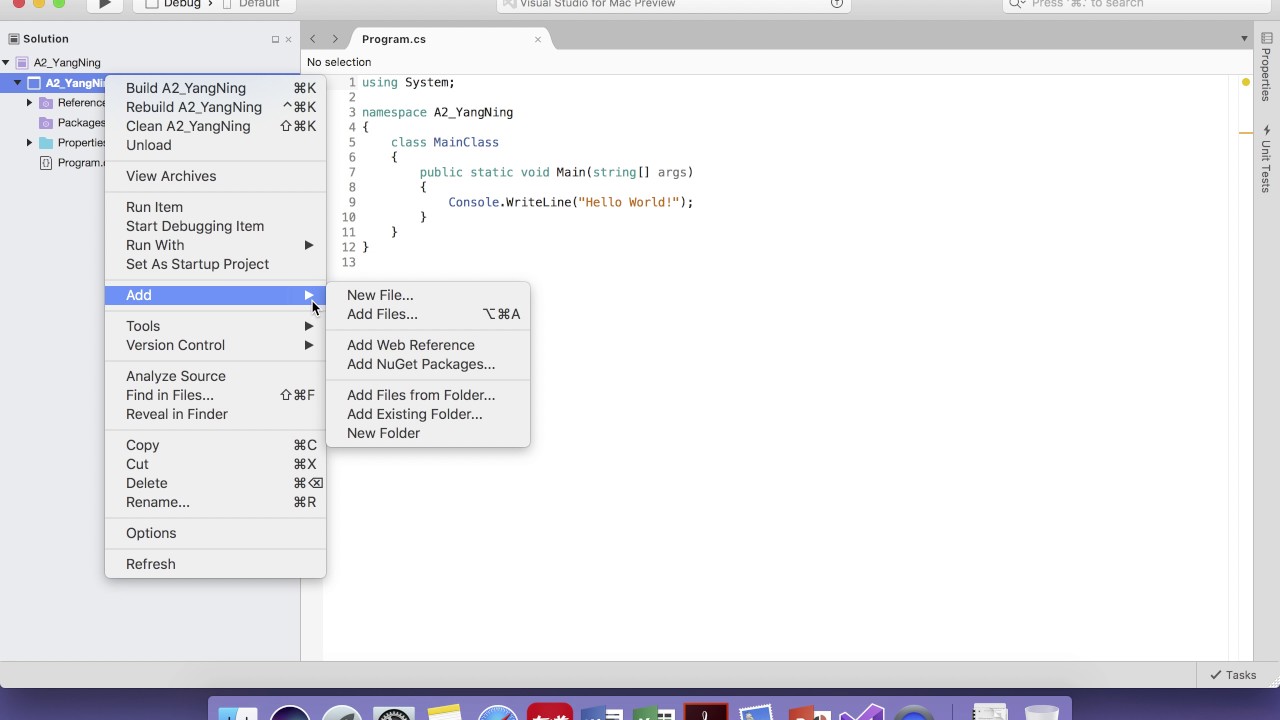Click the 'class MainClass' code line
This screenshot has height=720, width=1280.
[x=444, y=142]
